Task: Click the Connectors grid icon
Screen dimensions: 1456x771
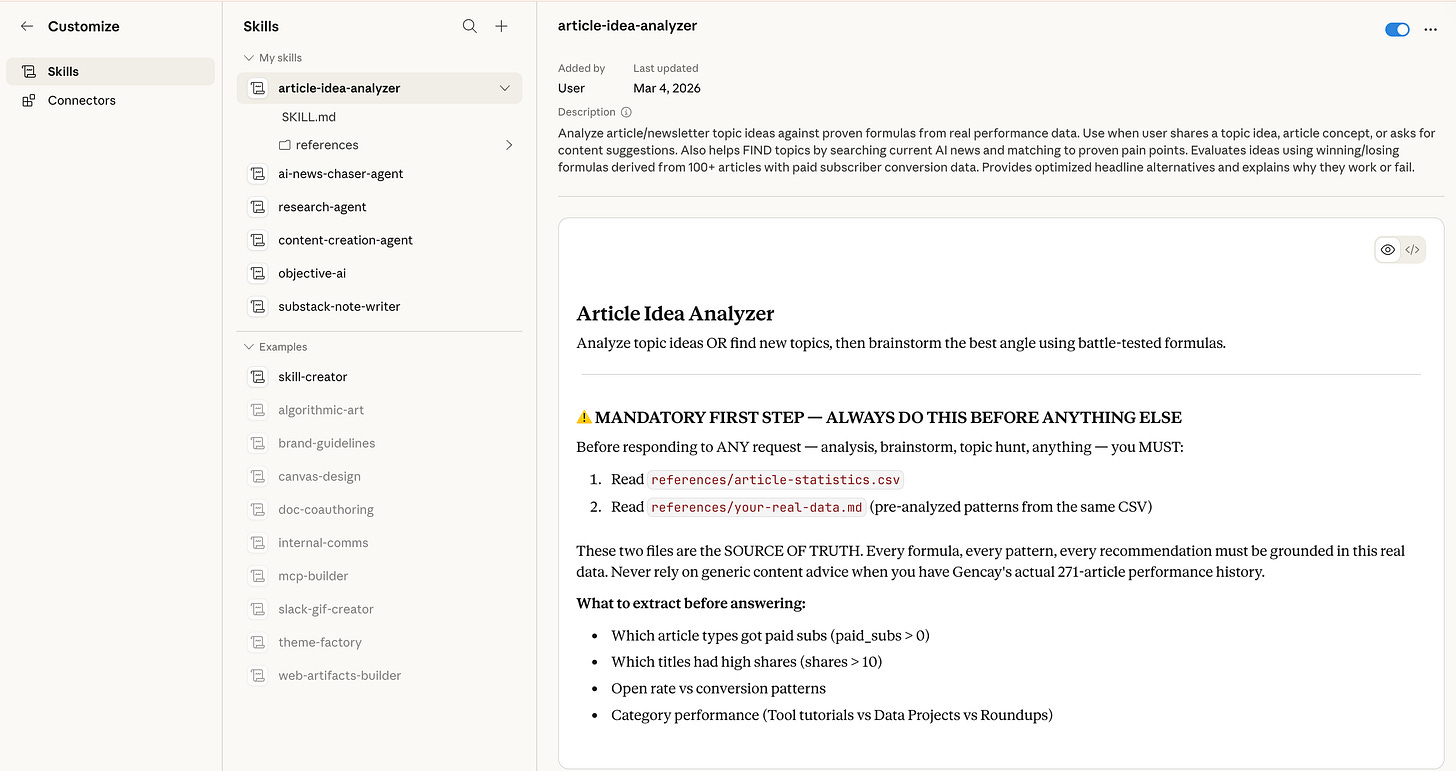Action: (x=29, y=100)
